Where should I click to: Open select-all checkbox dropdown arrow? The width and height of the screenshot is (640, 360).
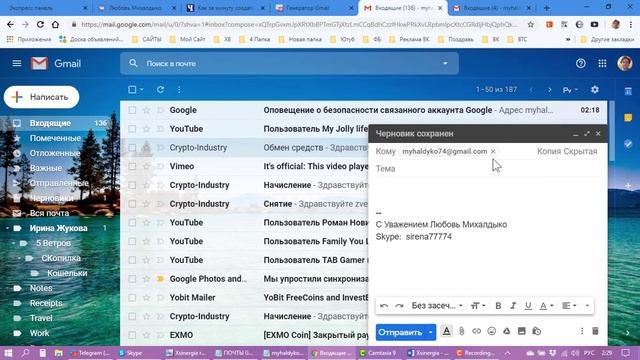[x=142, y=90]
